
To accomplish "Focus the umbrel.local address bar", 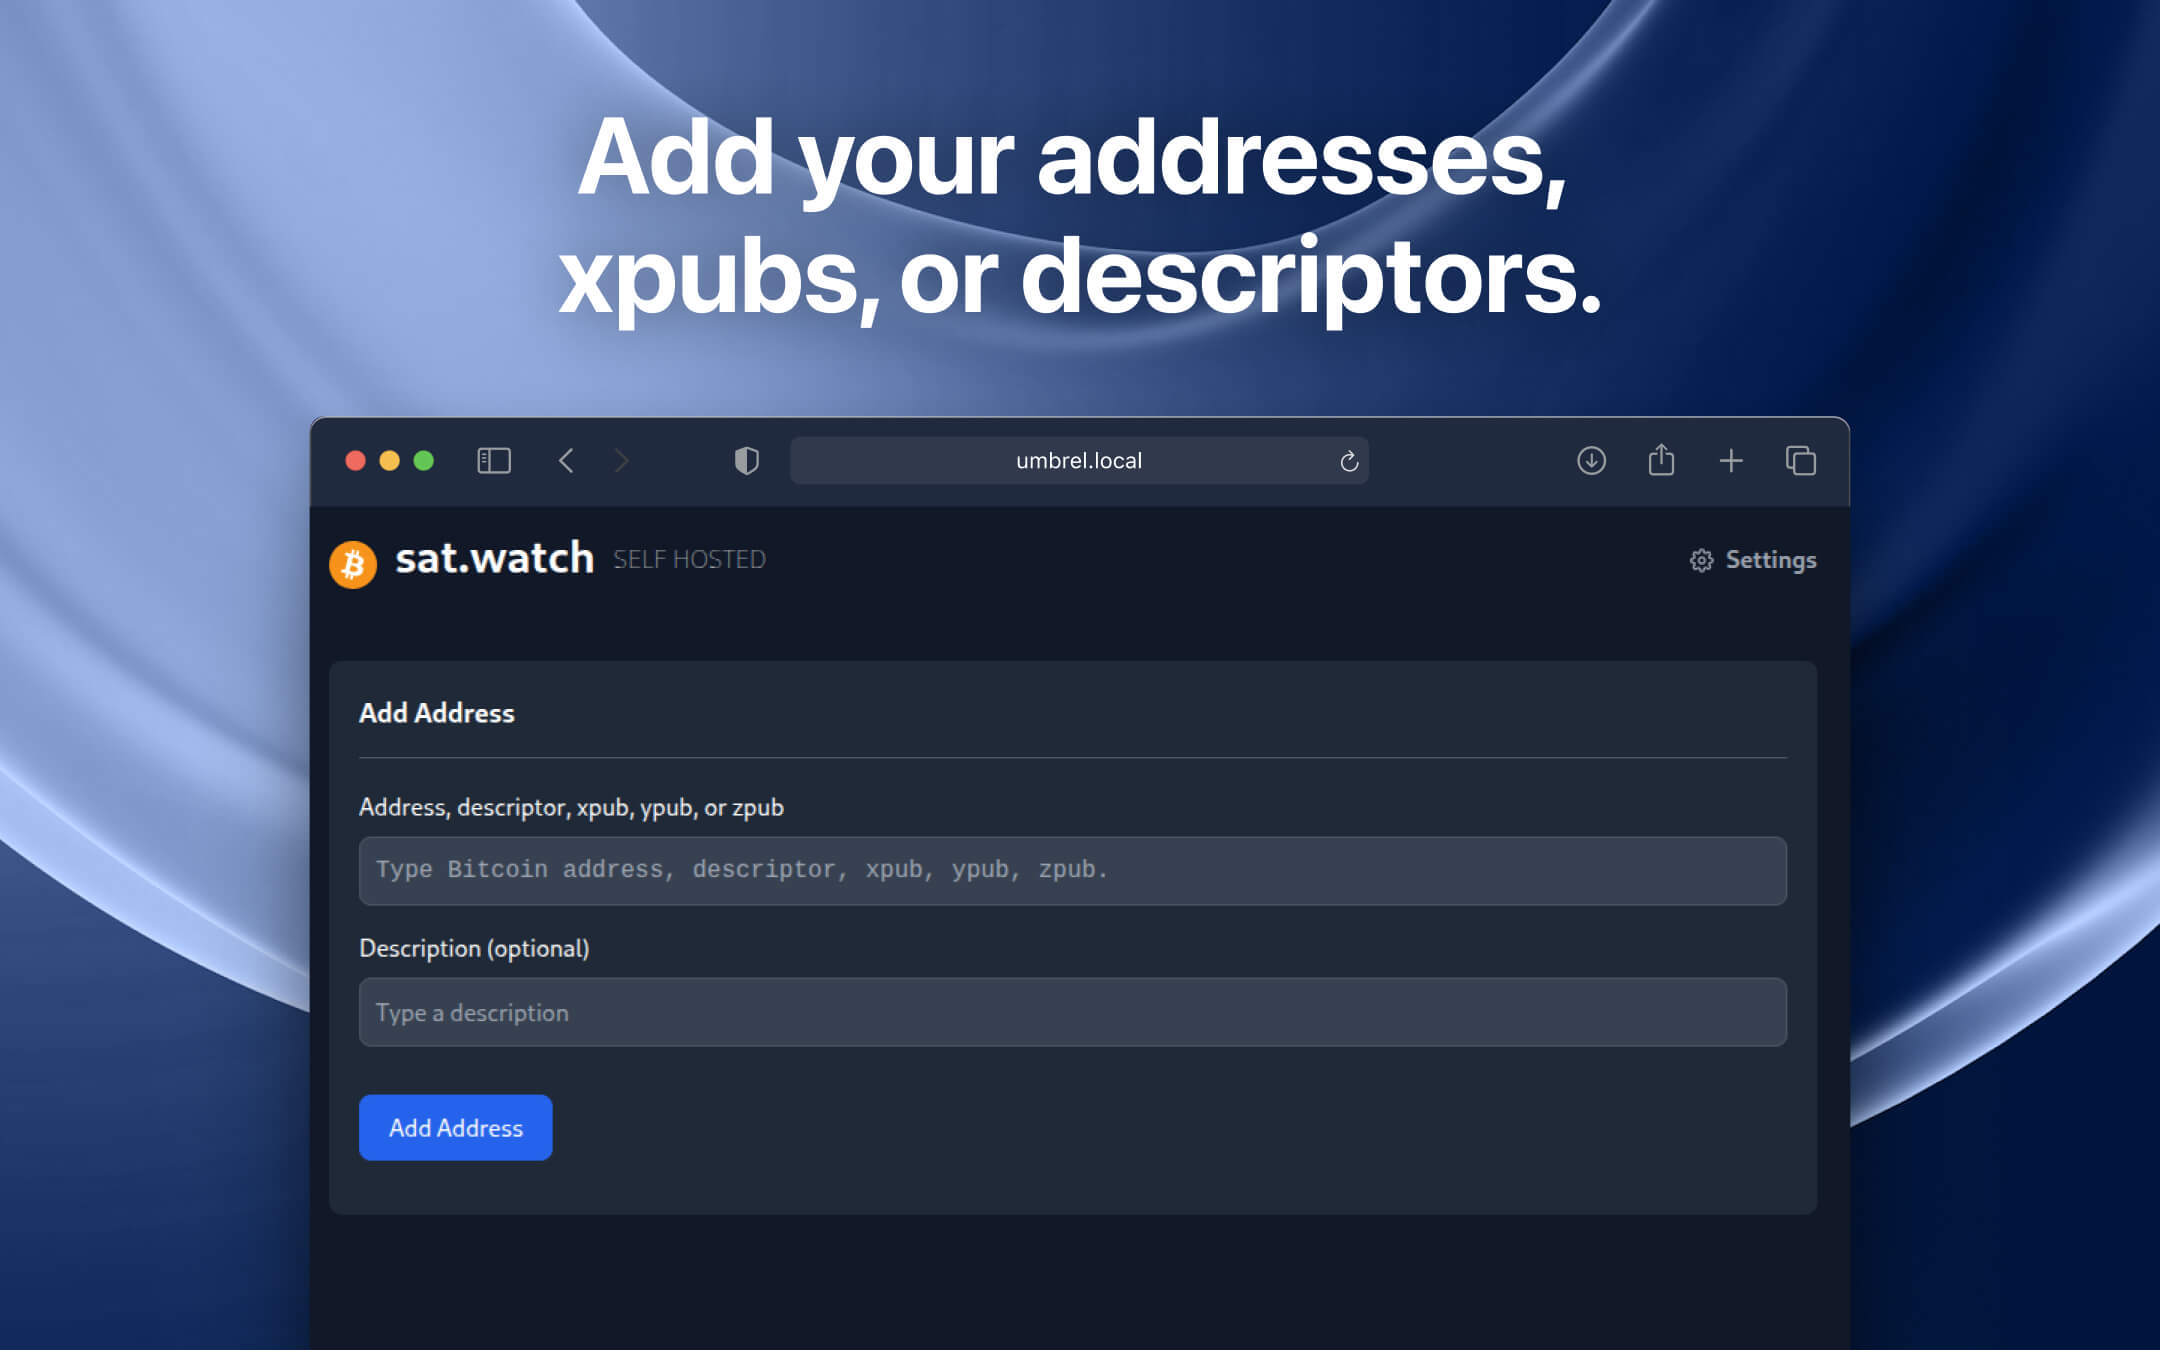I will tap(1078, 461).
